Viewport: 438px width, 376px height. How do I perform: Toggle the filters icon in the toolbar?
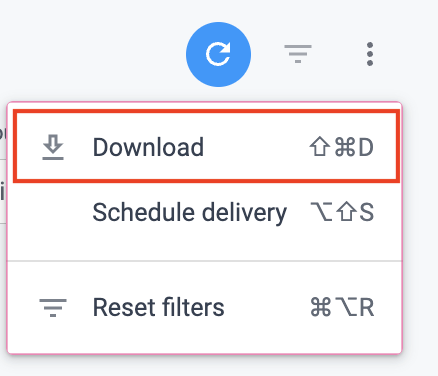[298, 54]
